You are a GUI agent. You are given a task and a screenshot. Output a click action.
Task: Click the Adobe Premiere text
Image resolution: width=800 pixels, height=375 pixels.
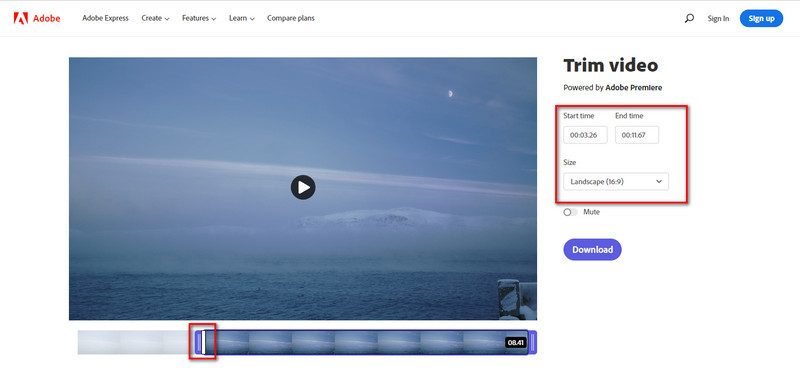[634, 88]
